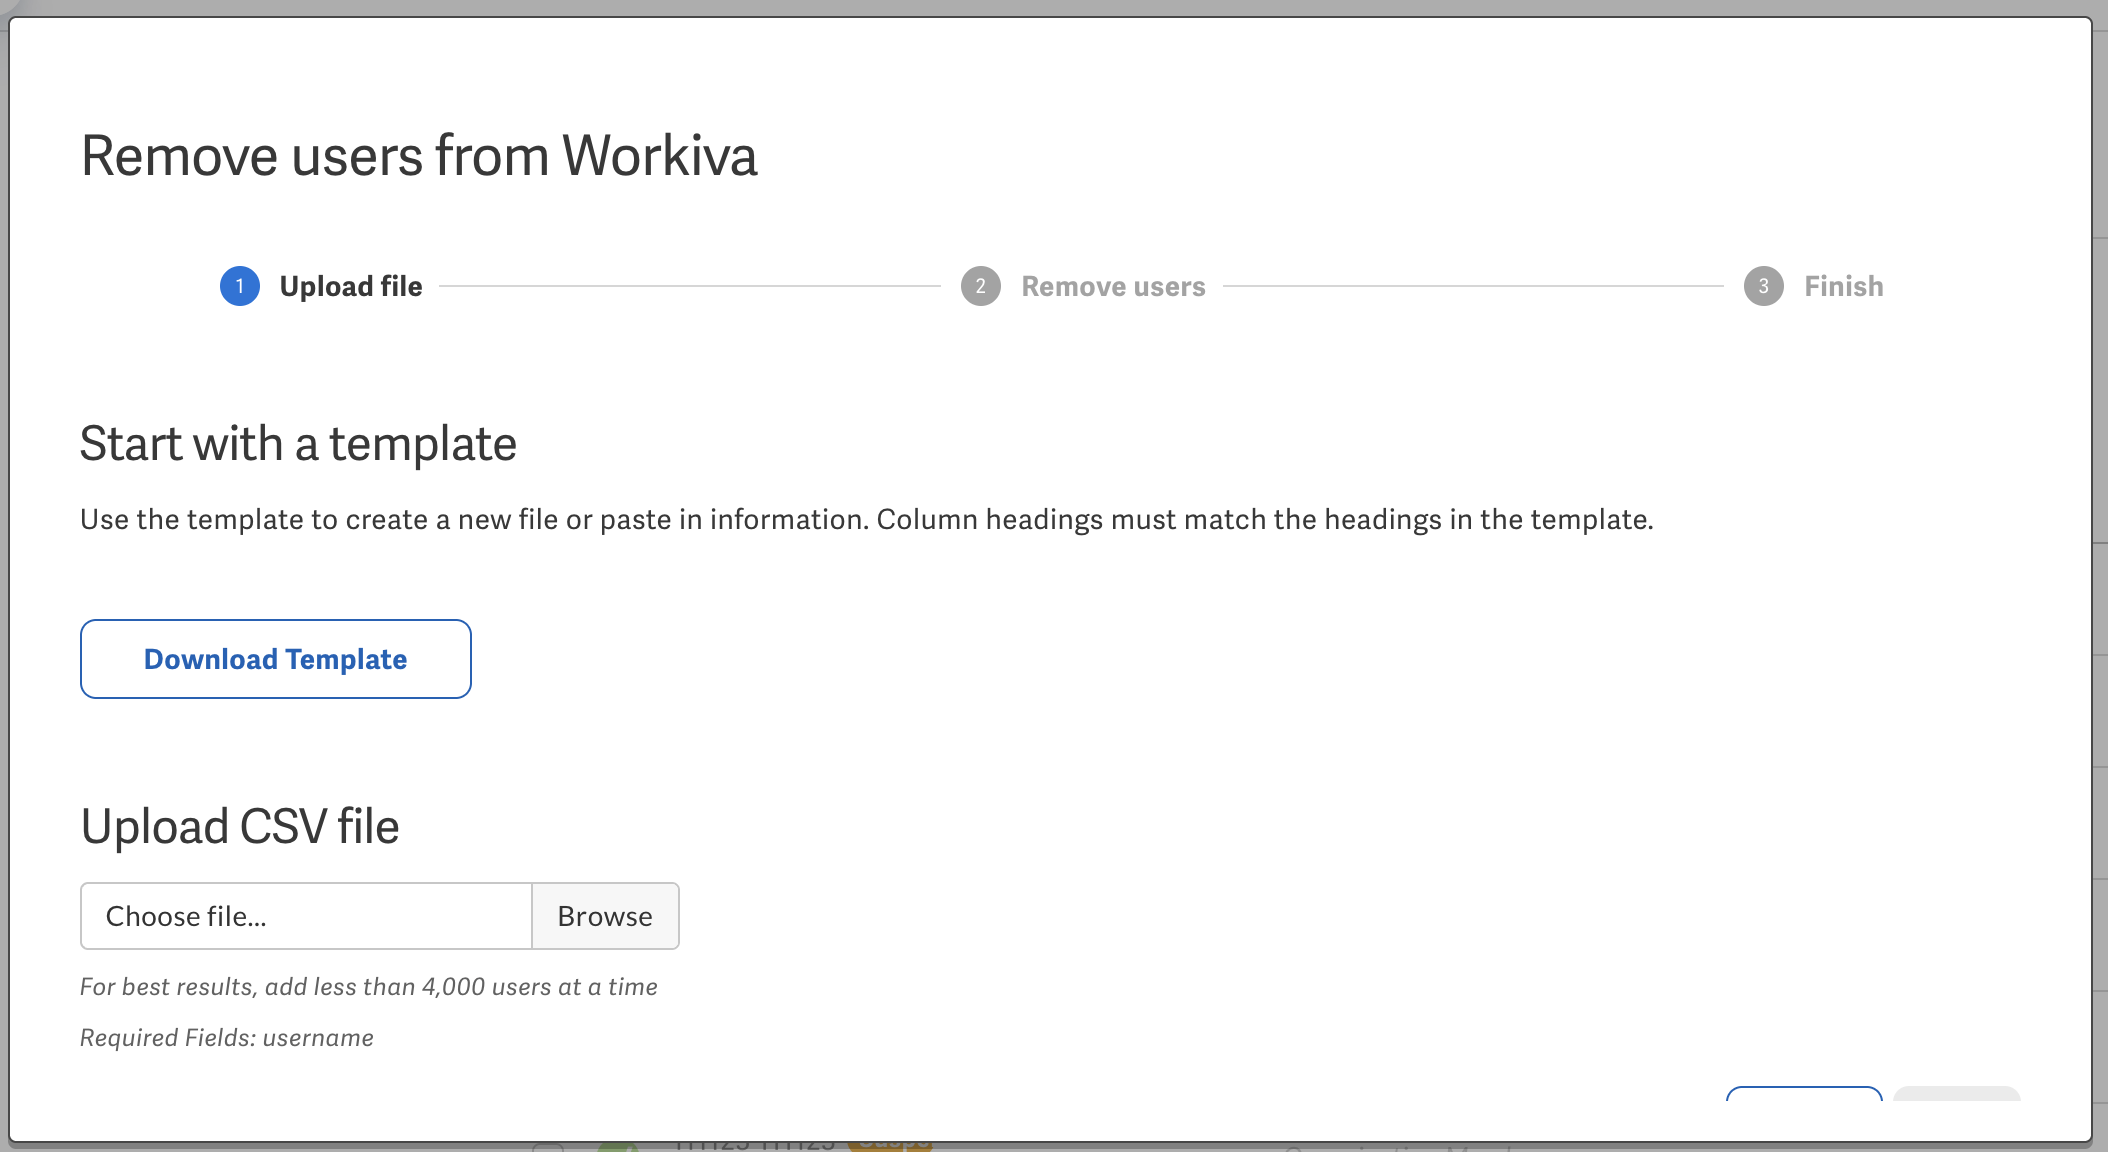Select the 'Required Fields: username' note
The width and height of the screenshot is (2108, 1152).
(227, 1038)
